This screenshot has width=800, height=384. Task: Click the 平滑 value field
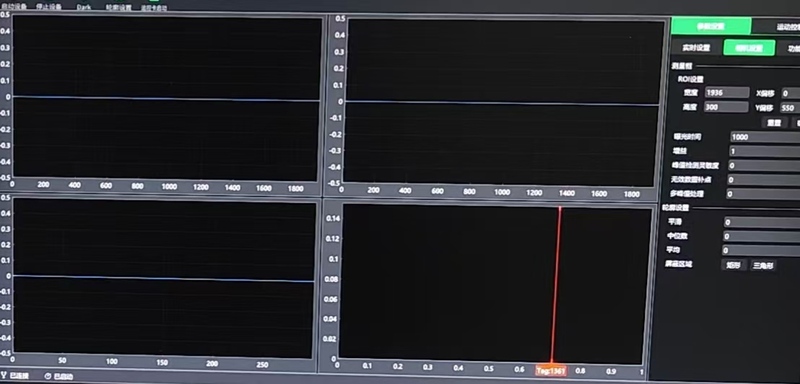[762, 222]
